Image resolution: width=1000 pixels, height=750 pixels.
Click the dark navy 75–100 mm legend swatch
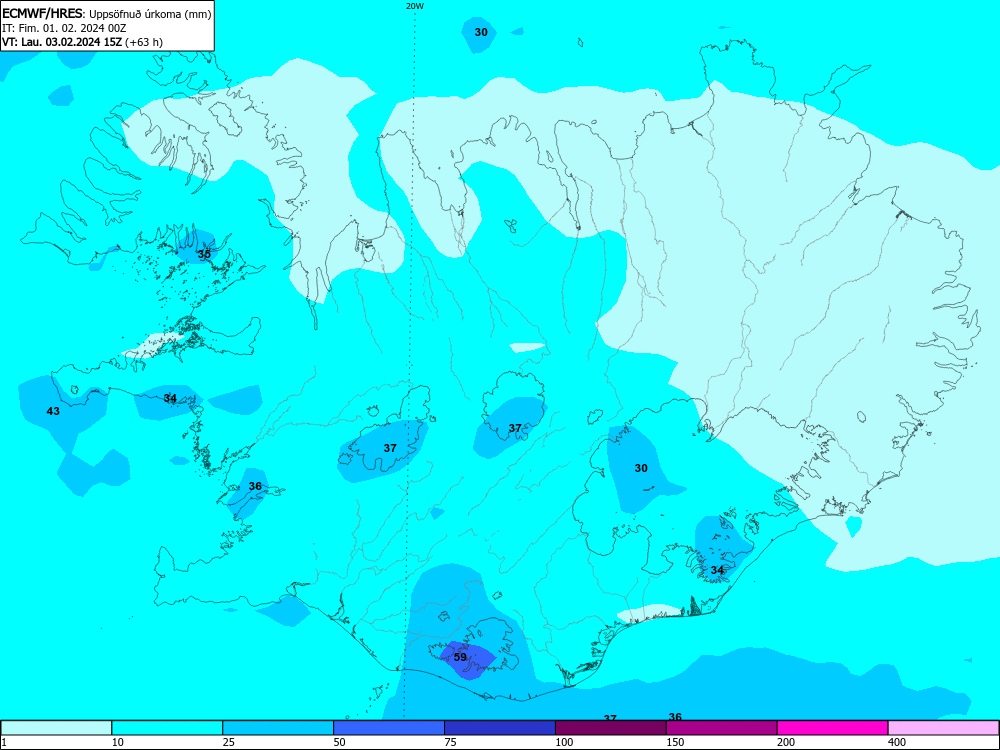coord(500,728)
